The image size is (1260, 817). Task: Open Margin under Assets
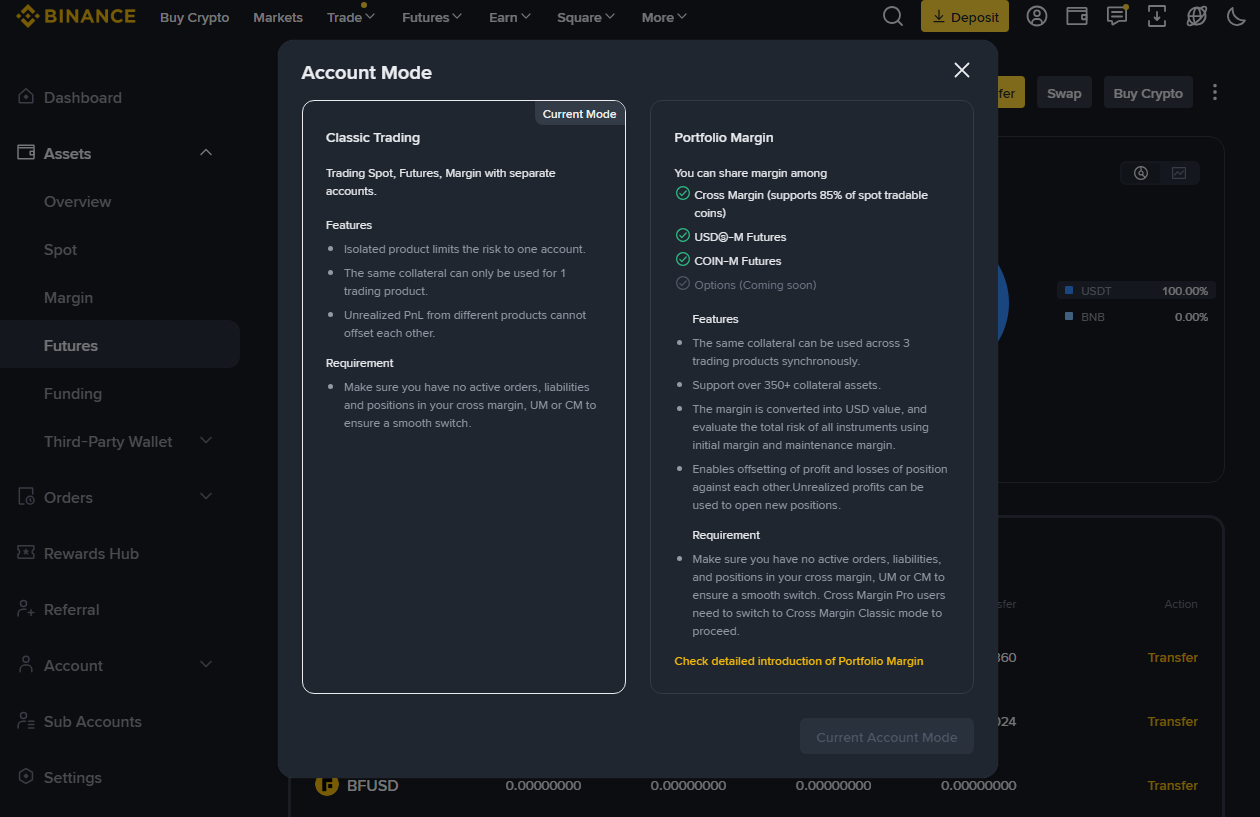click(x=68, y=297)
